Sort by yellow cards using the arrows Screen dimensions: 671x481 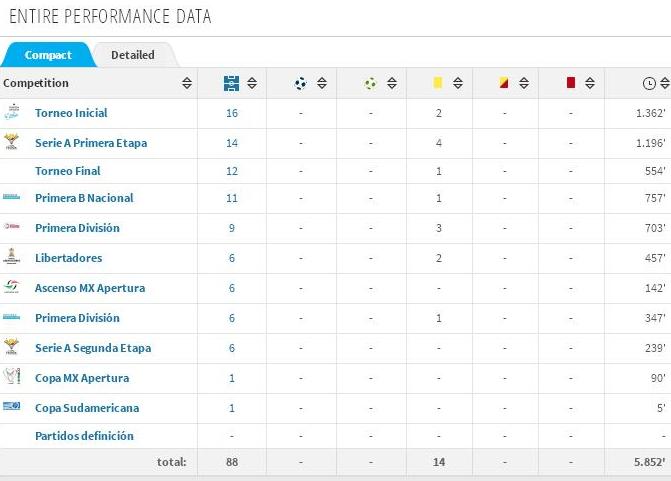pos(458,83)
